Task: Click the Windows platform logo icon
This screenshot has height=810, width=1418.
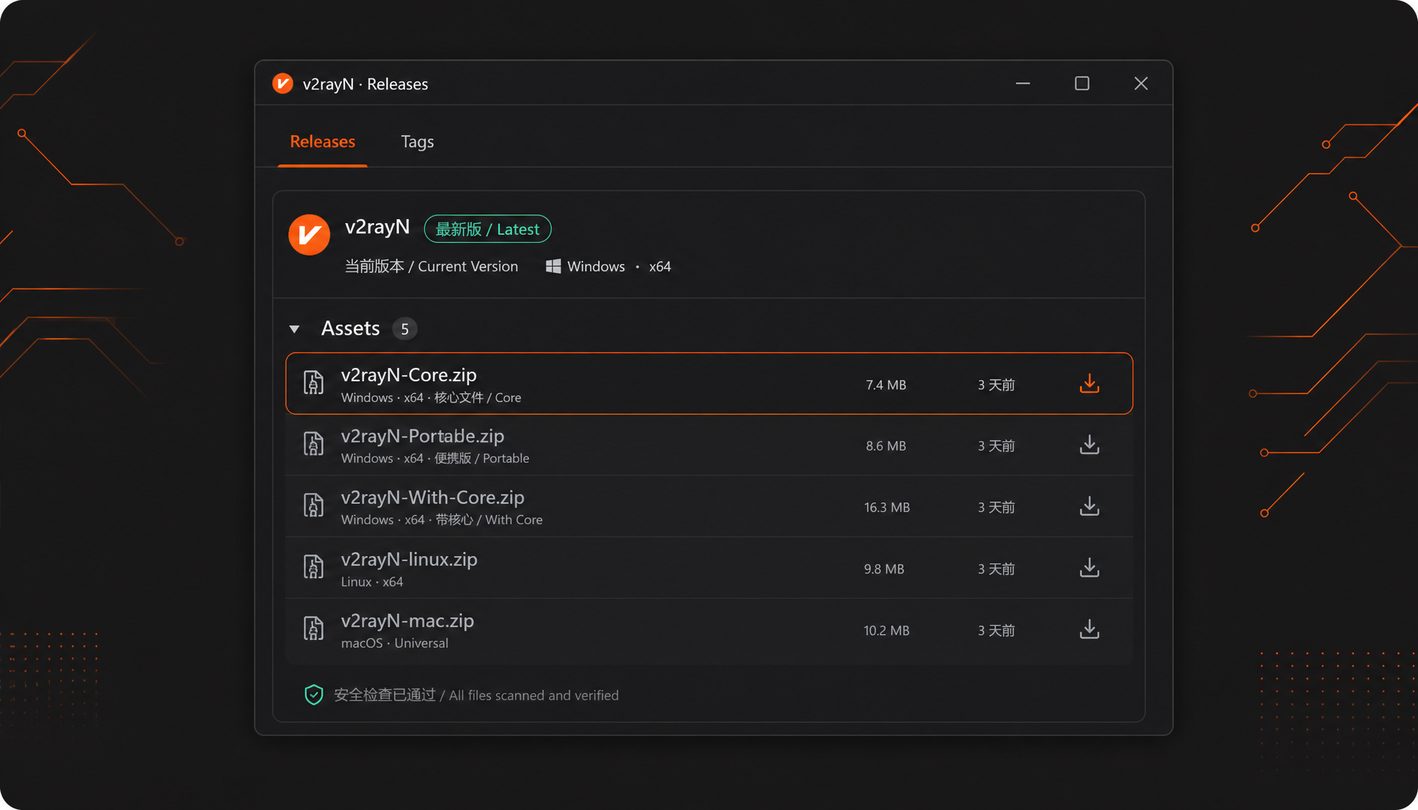Action: 553,266
